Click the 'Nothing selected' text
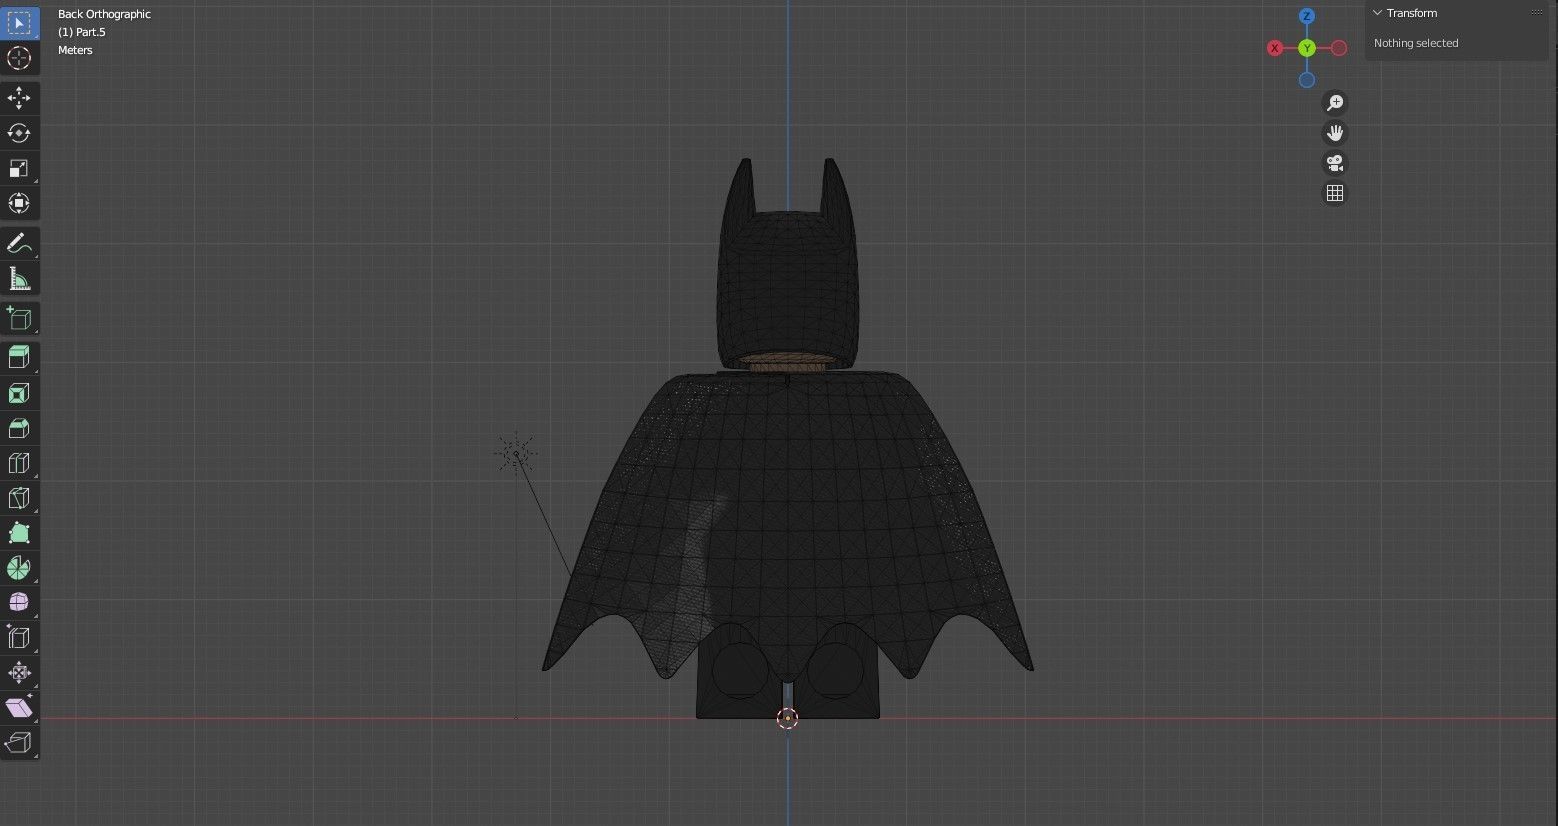The width and height of the screenshot is (1558, 826). point(1416,43)
